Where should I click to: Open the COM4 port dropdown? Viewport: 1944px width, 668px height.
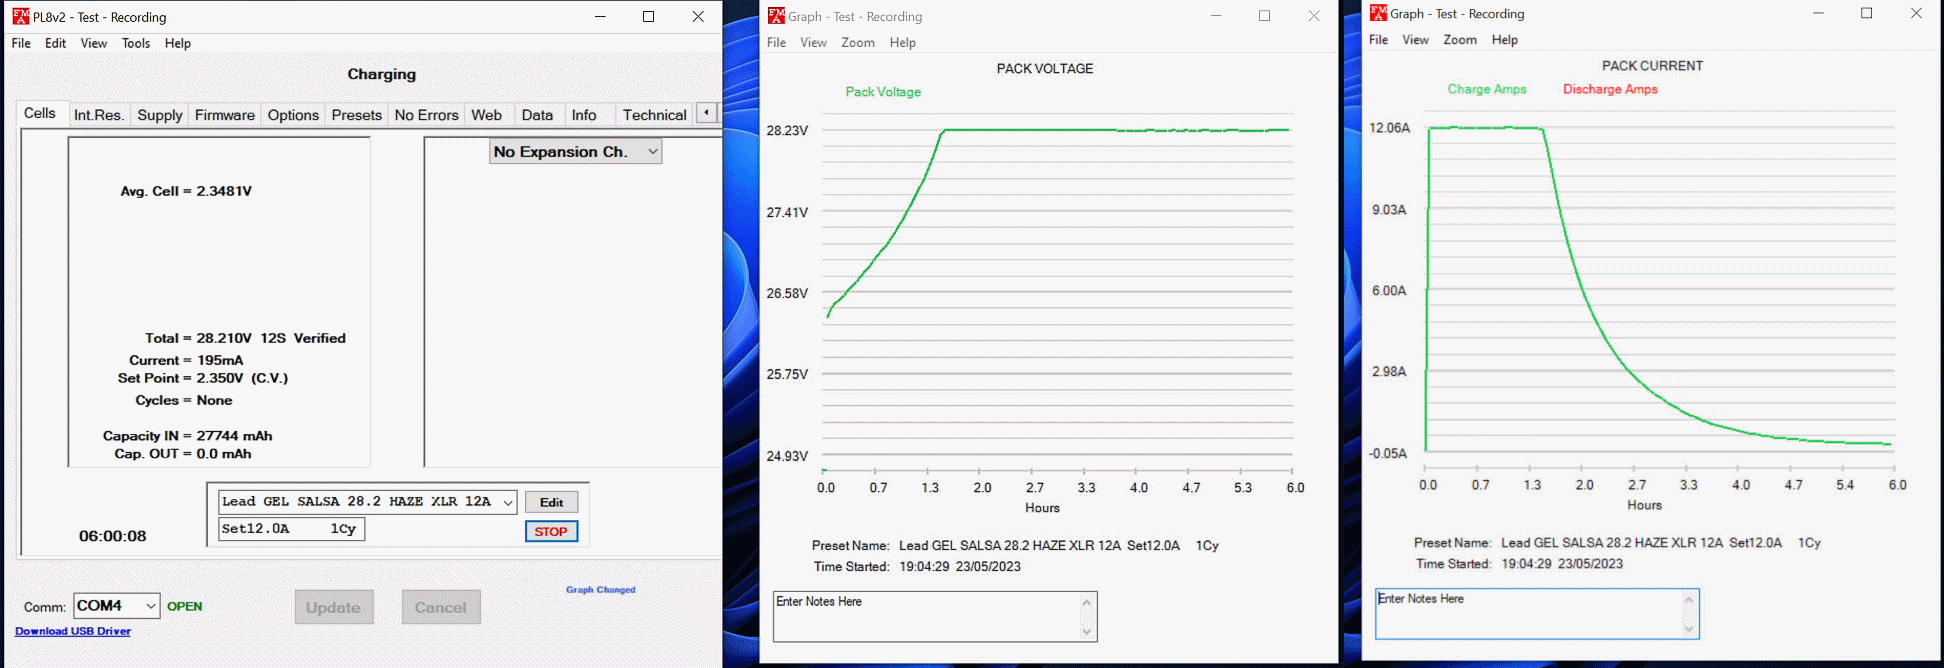coord(150,606)
